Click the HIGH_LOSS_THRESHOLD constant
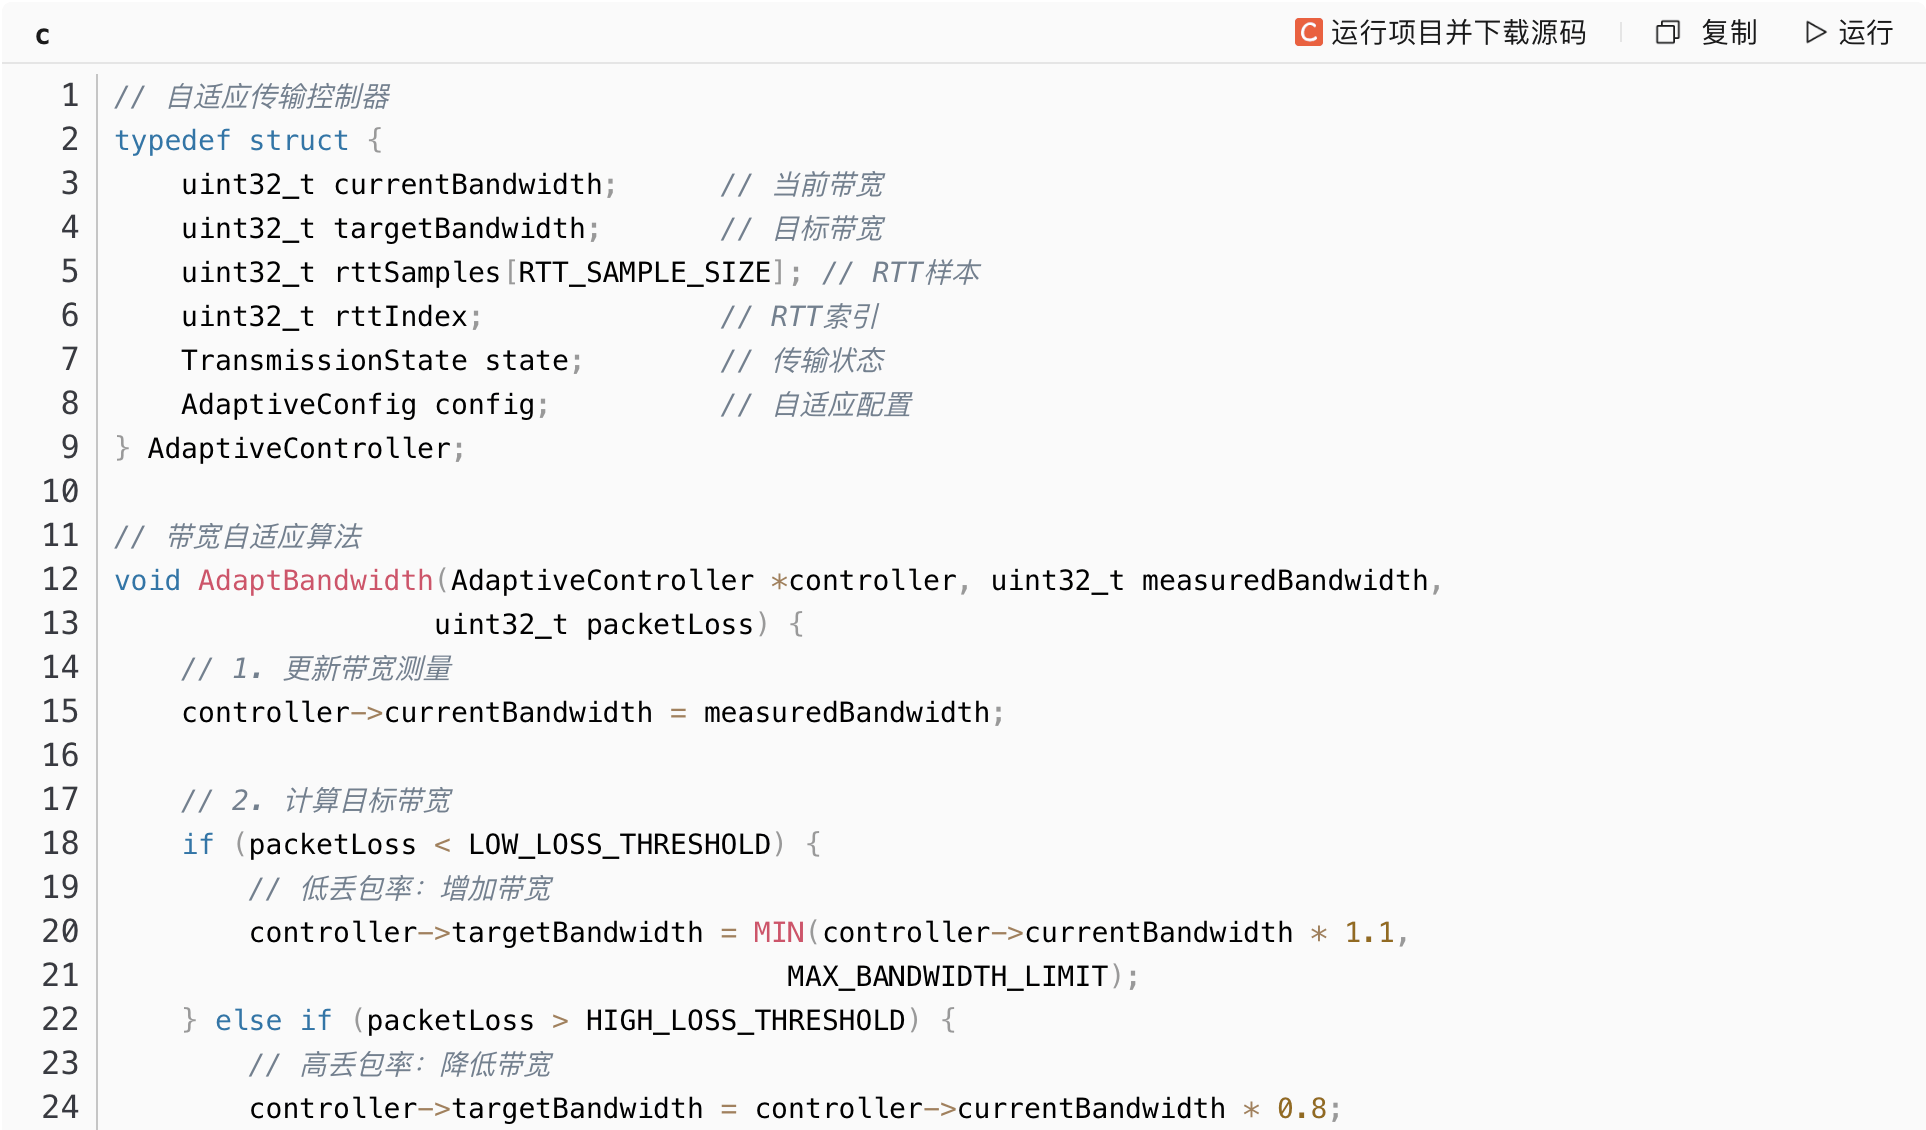This screenshot has height=1130, width=1926. tap(745, 1020)
